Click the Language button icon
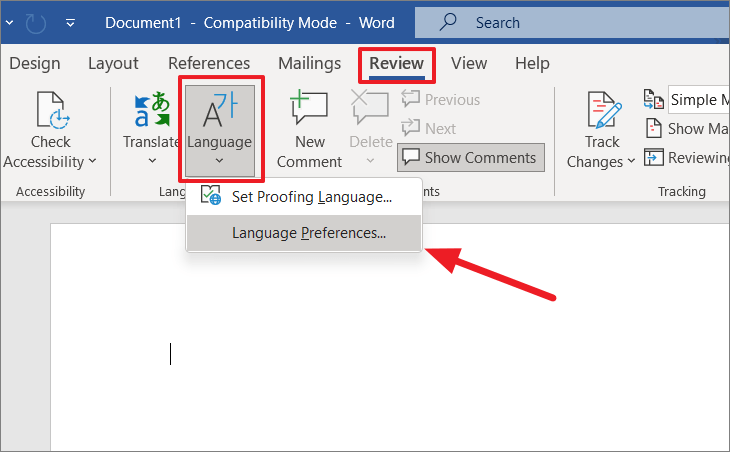Viewport: 730px width, 452px height. coord(220,110)
